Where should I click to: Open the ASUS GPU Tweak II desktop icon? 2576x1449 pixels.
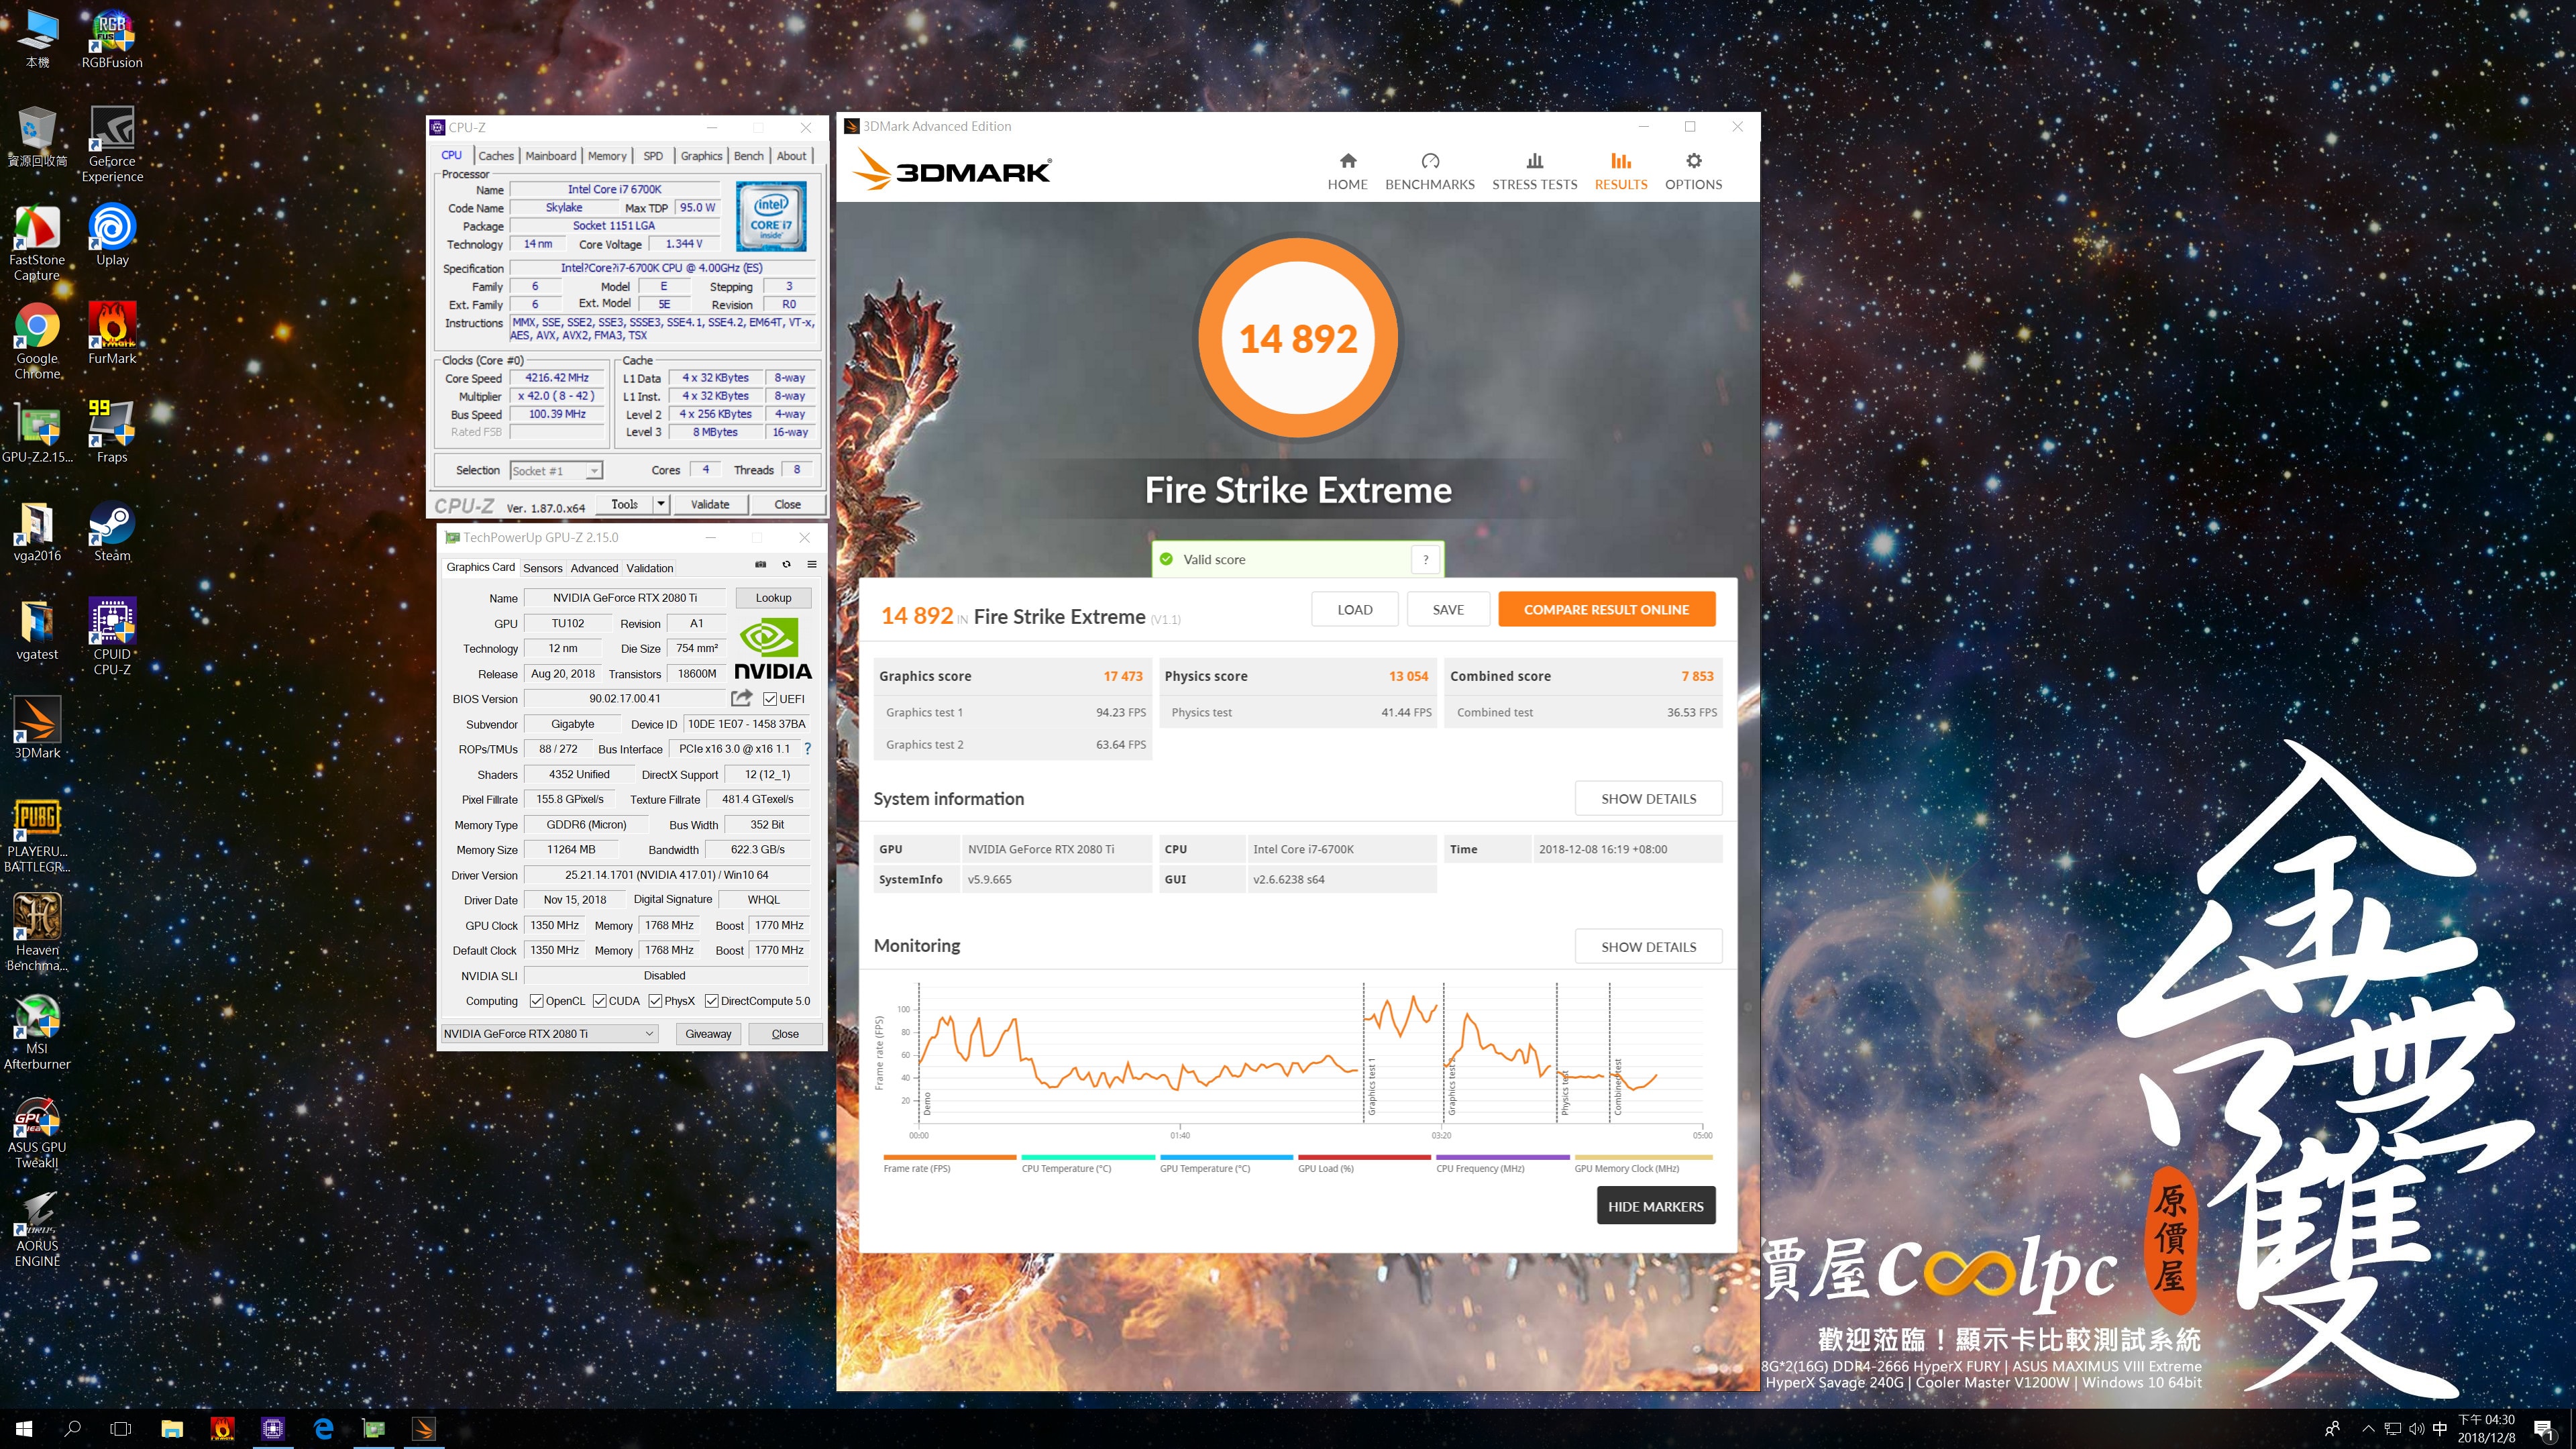[37, 1131]
